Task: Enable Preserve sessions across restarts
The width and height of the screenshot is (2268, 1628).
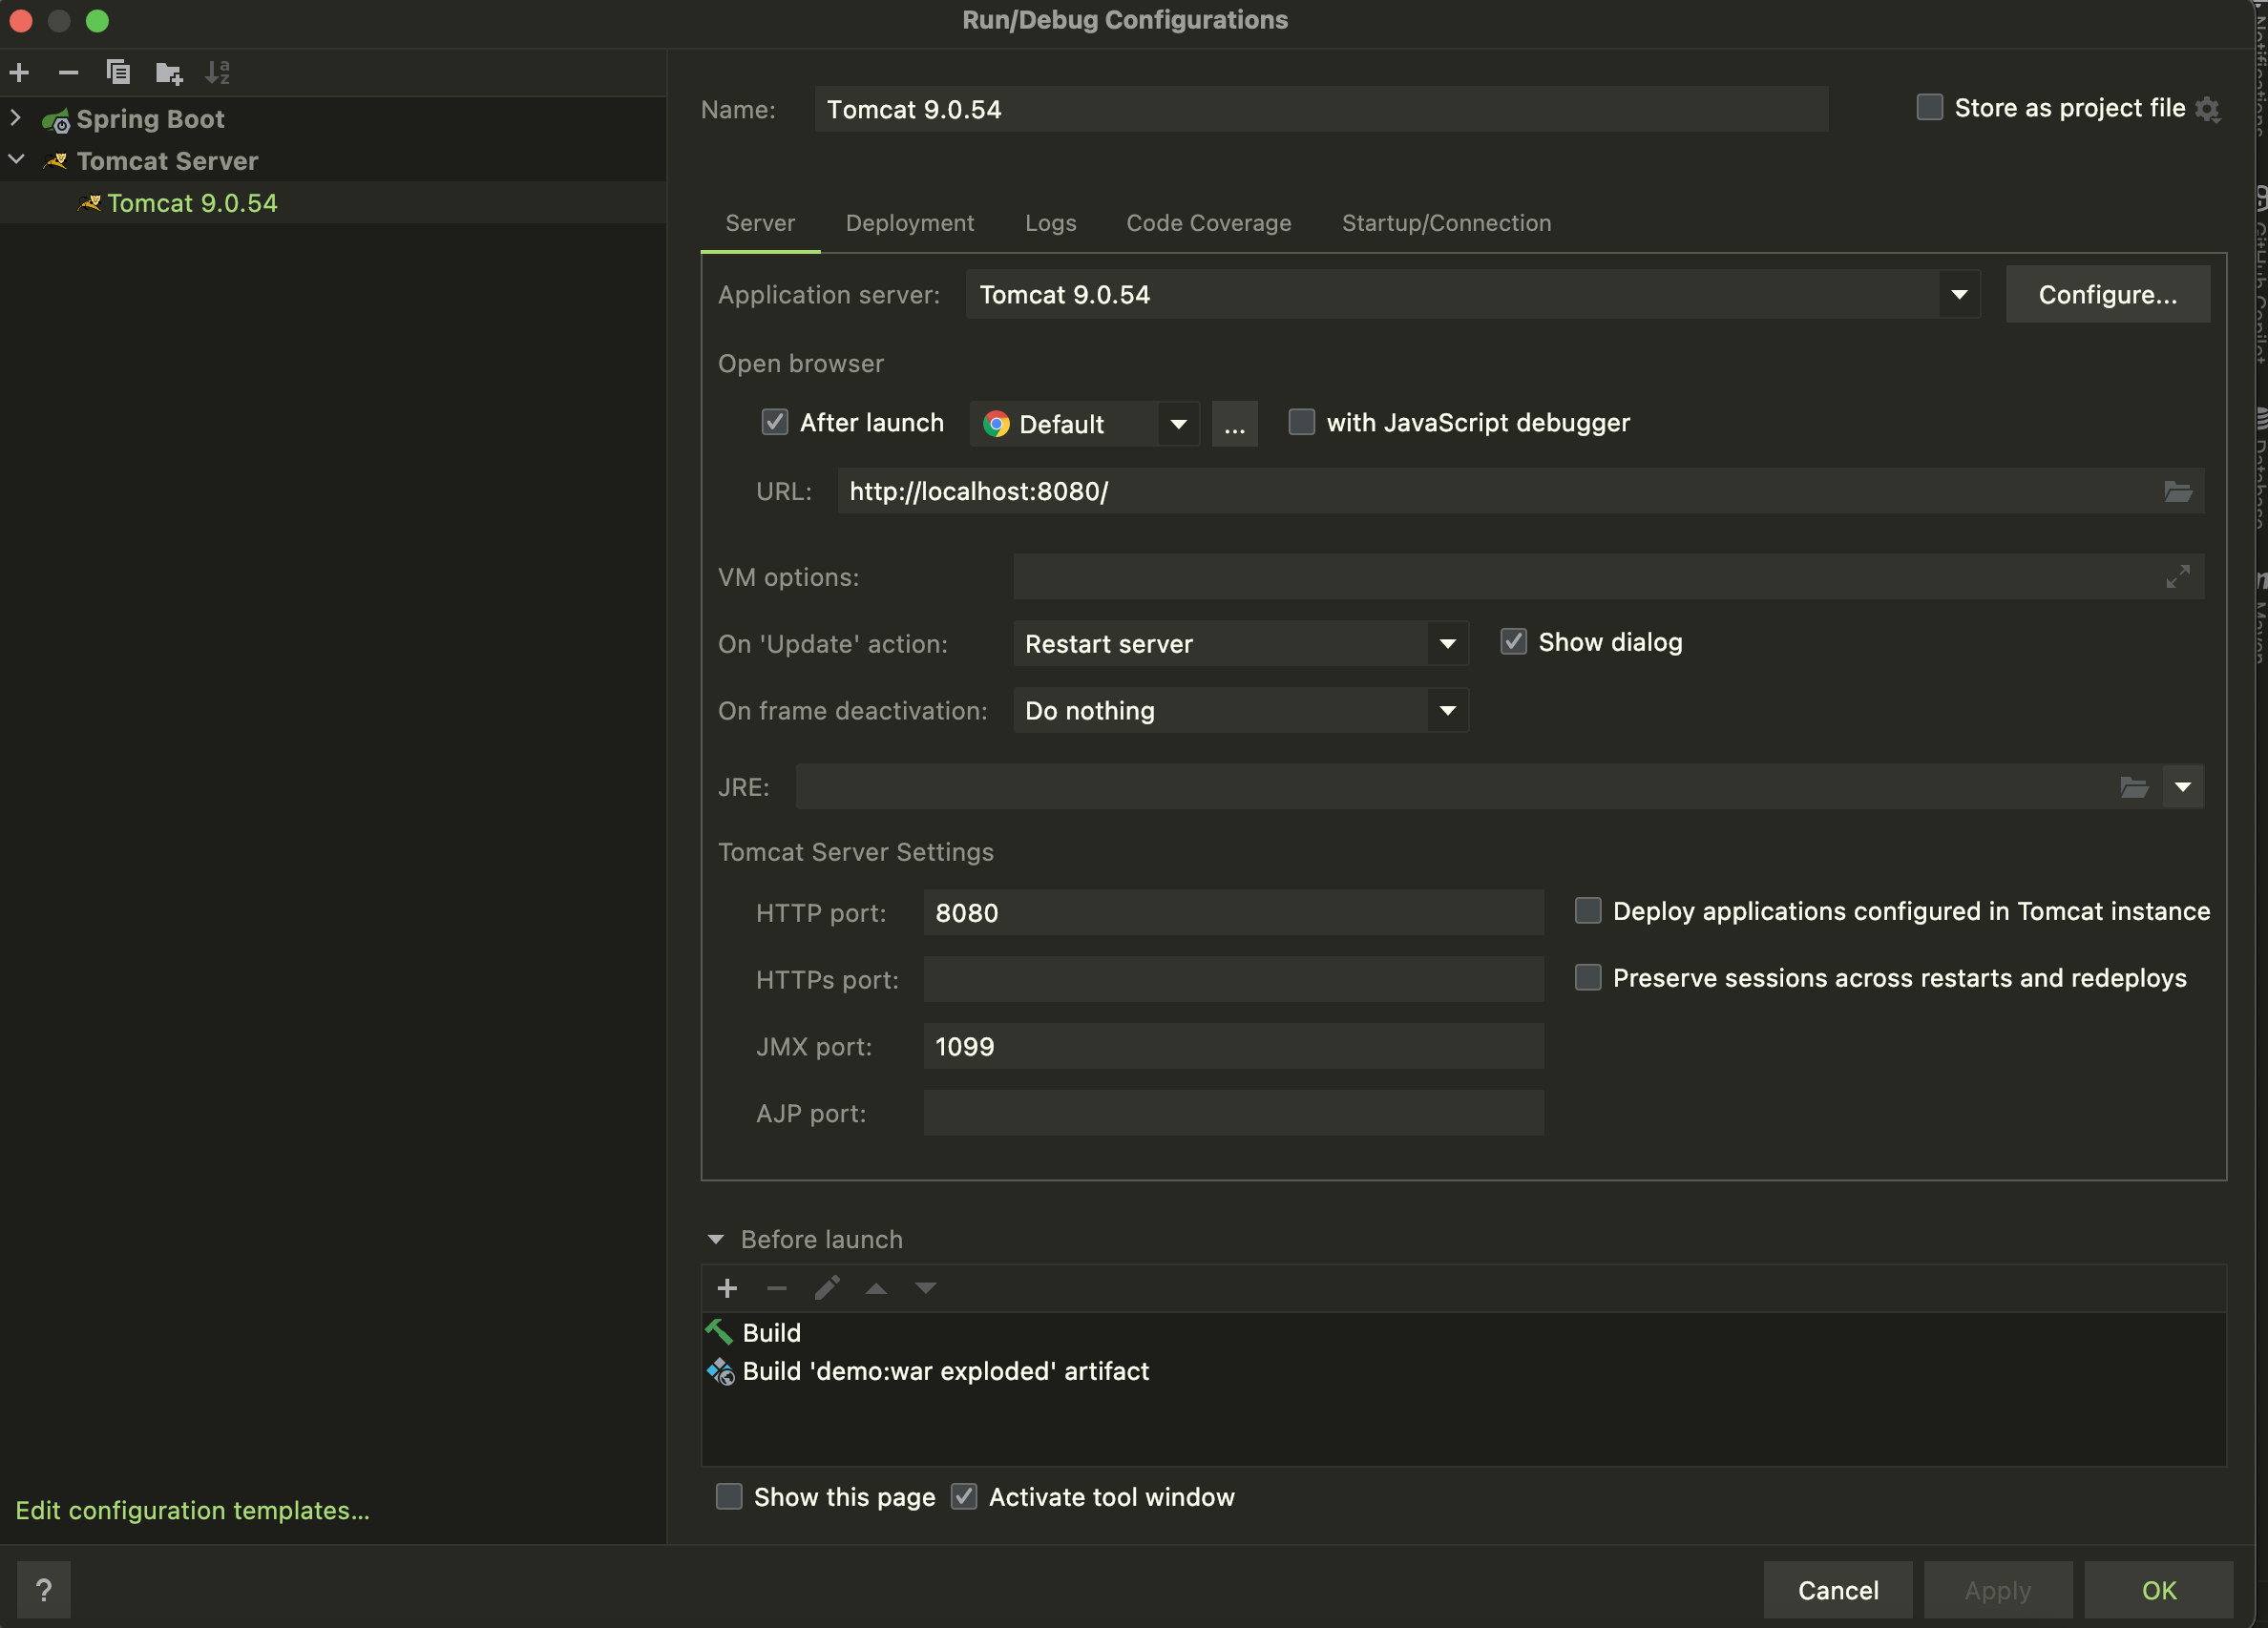Action: click(1588, 977)
